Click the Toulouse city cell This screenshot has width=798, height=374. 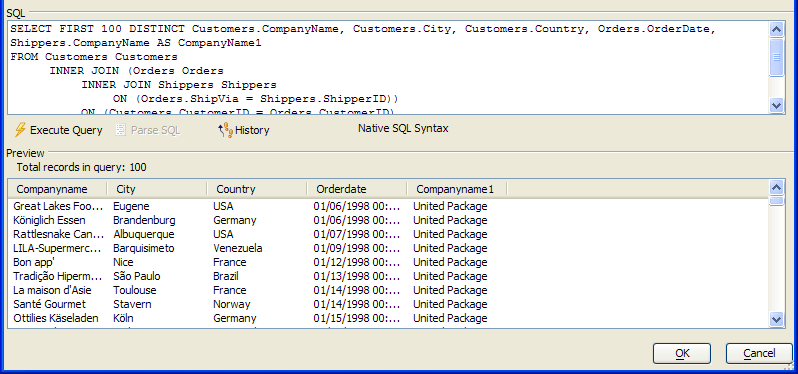point(135,291)
